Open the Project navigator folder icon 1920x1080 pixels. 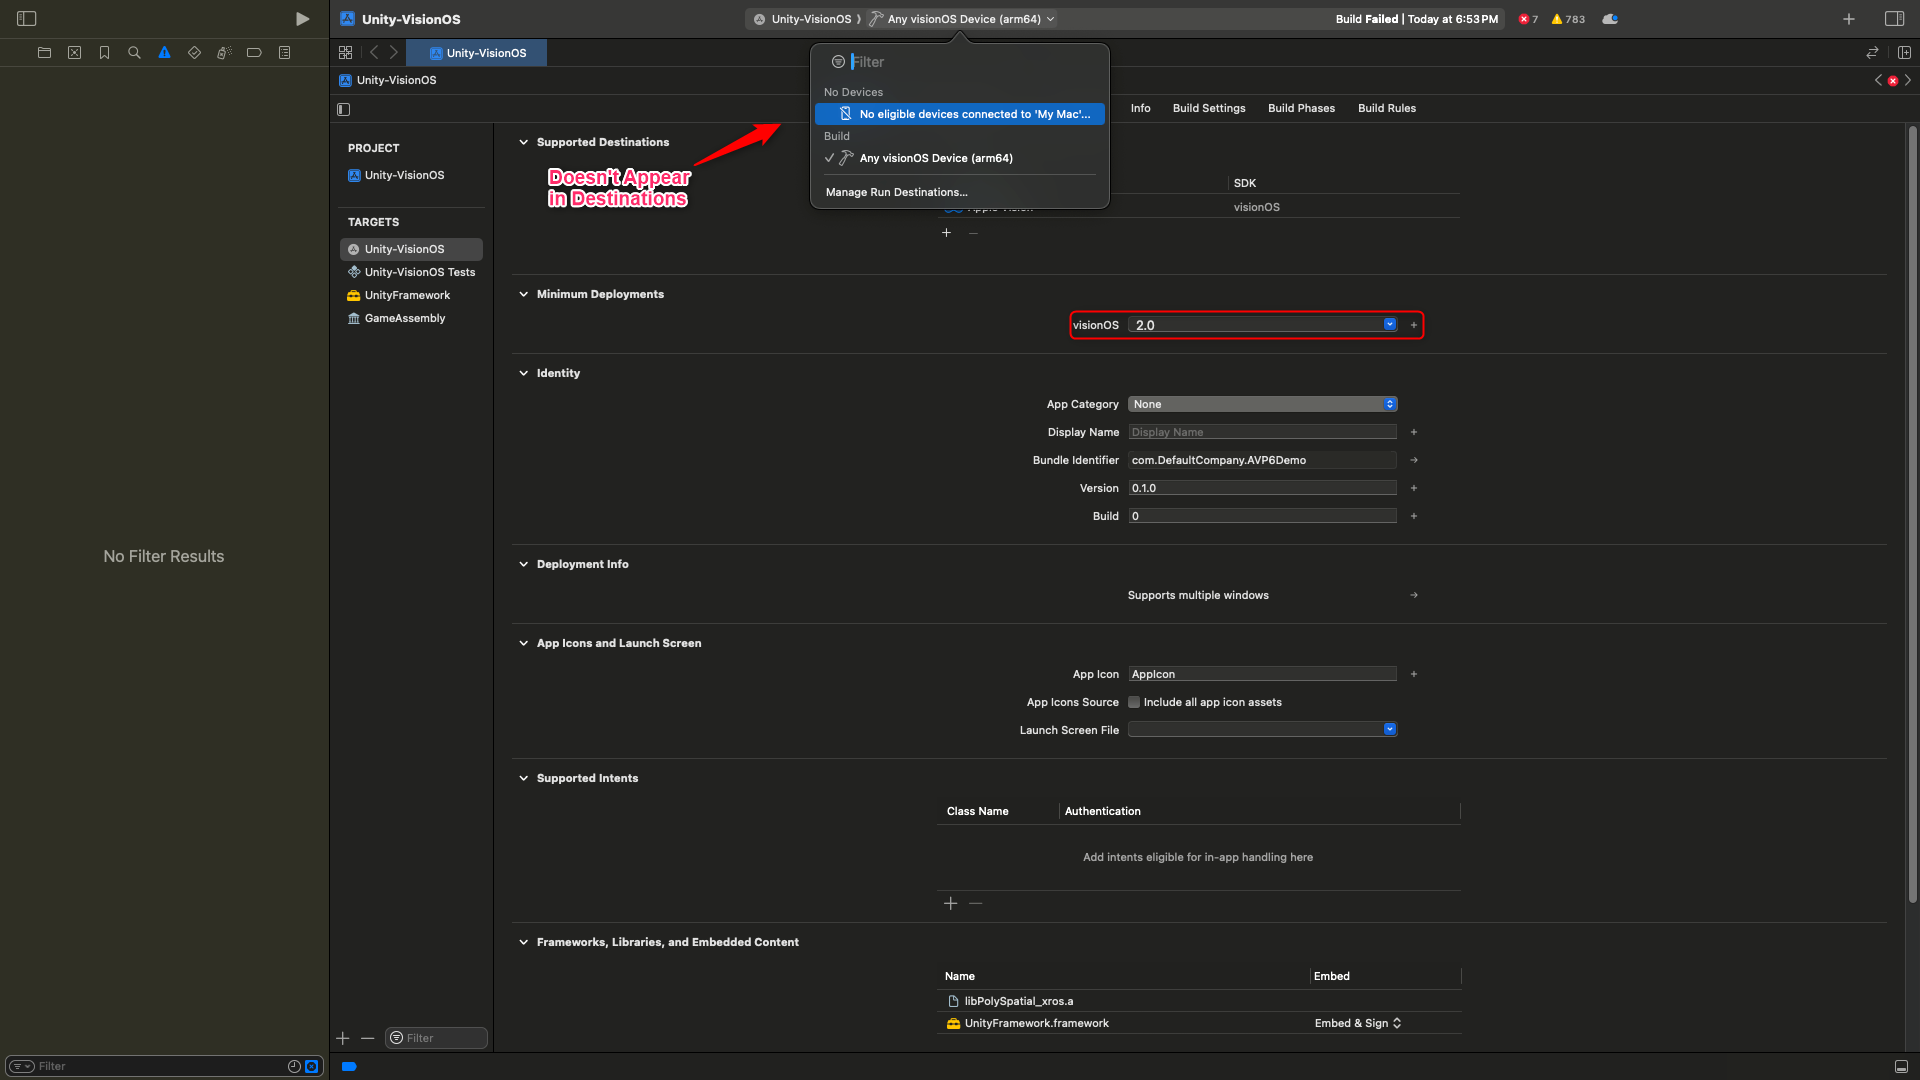coord(44,53)
